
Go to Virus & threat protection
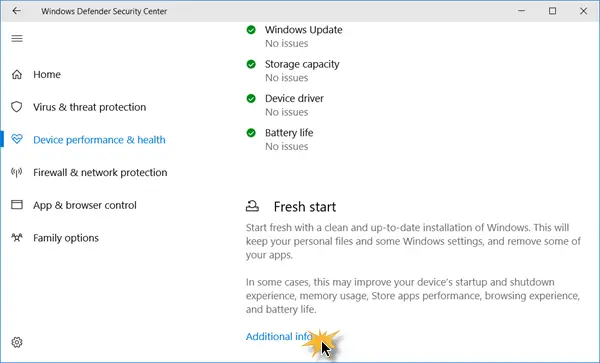[90, 107]
